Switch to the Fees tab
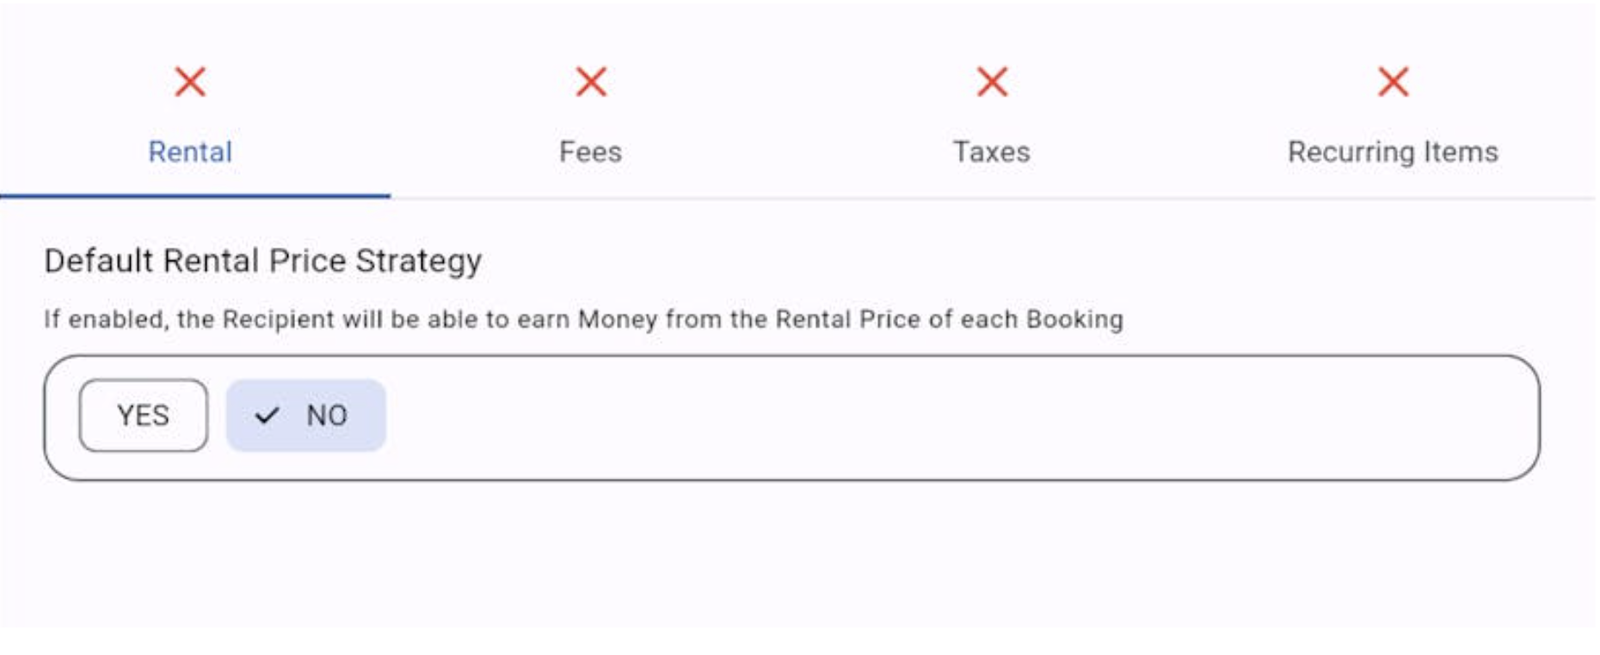This screenshot has height=655, width=1600. 591,152
